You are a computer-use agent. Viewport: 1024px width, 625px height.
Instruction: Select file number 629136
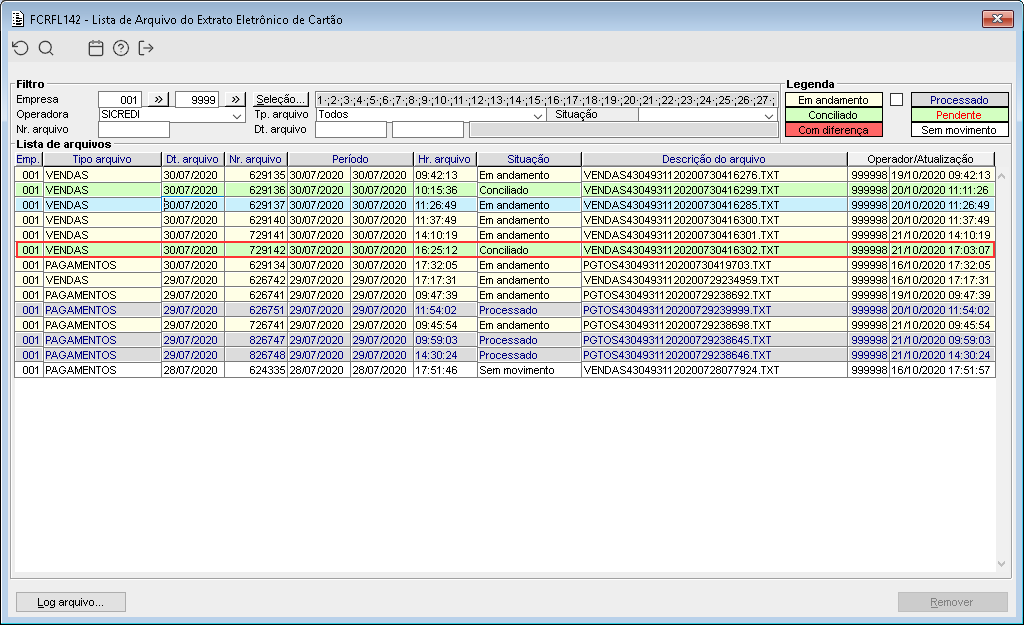(x=504, y=190)
